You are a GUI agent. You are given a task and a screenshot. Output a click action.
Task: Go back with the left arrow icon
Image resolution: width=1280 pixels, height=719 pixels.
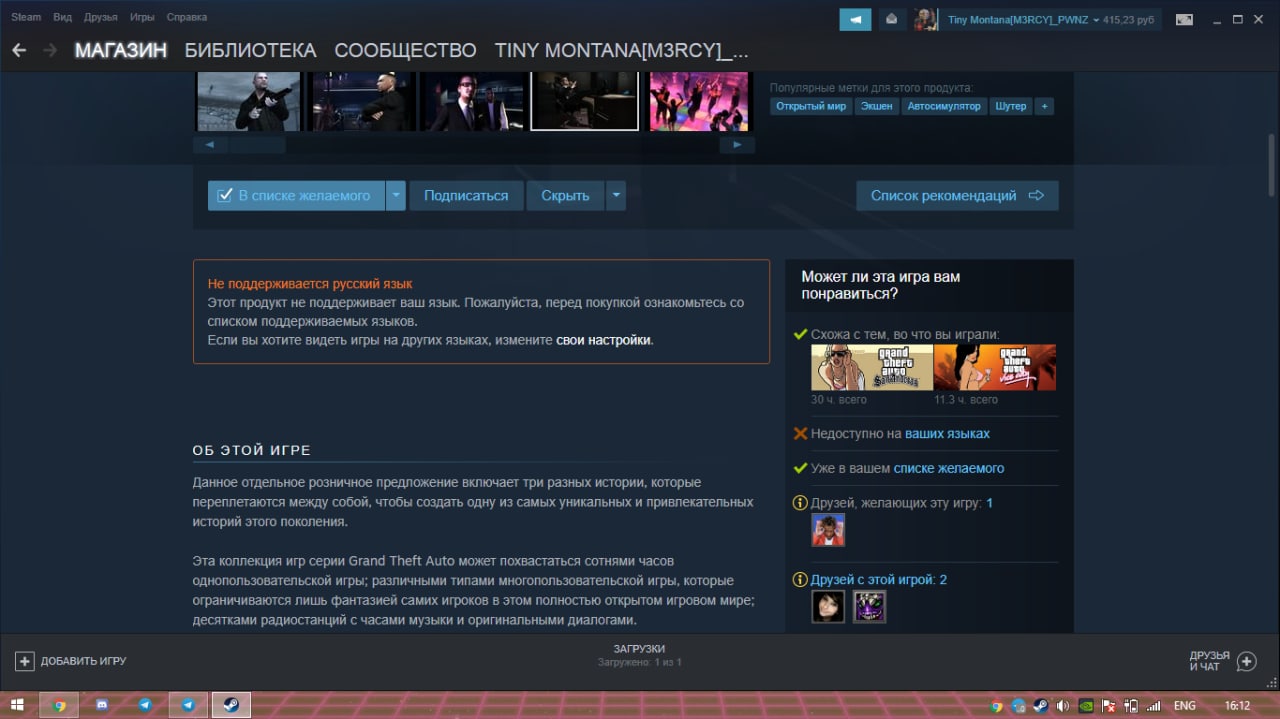tap(19, 50)
